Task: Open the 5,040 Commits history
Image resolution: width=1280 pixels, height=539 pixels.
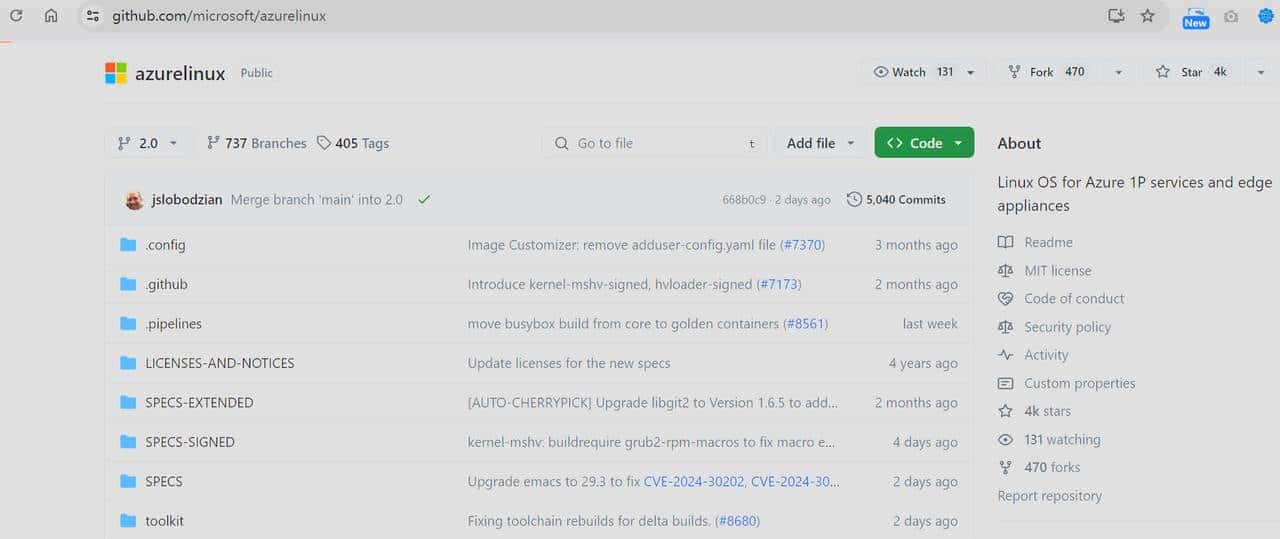Action: (x=896, y=200)
